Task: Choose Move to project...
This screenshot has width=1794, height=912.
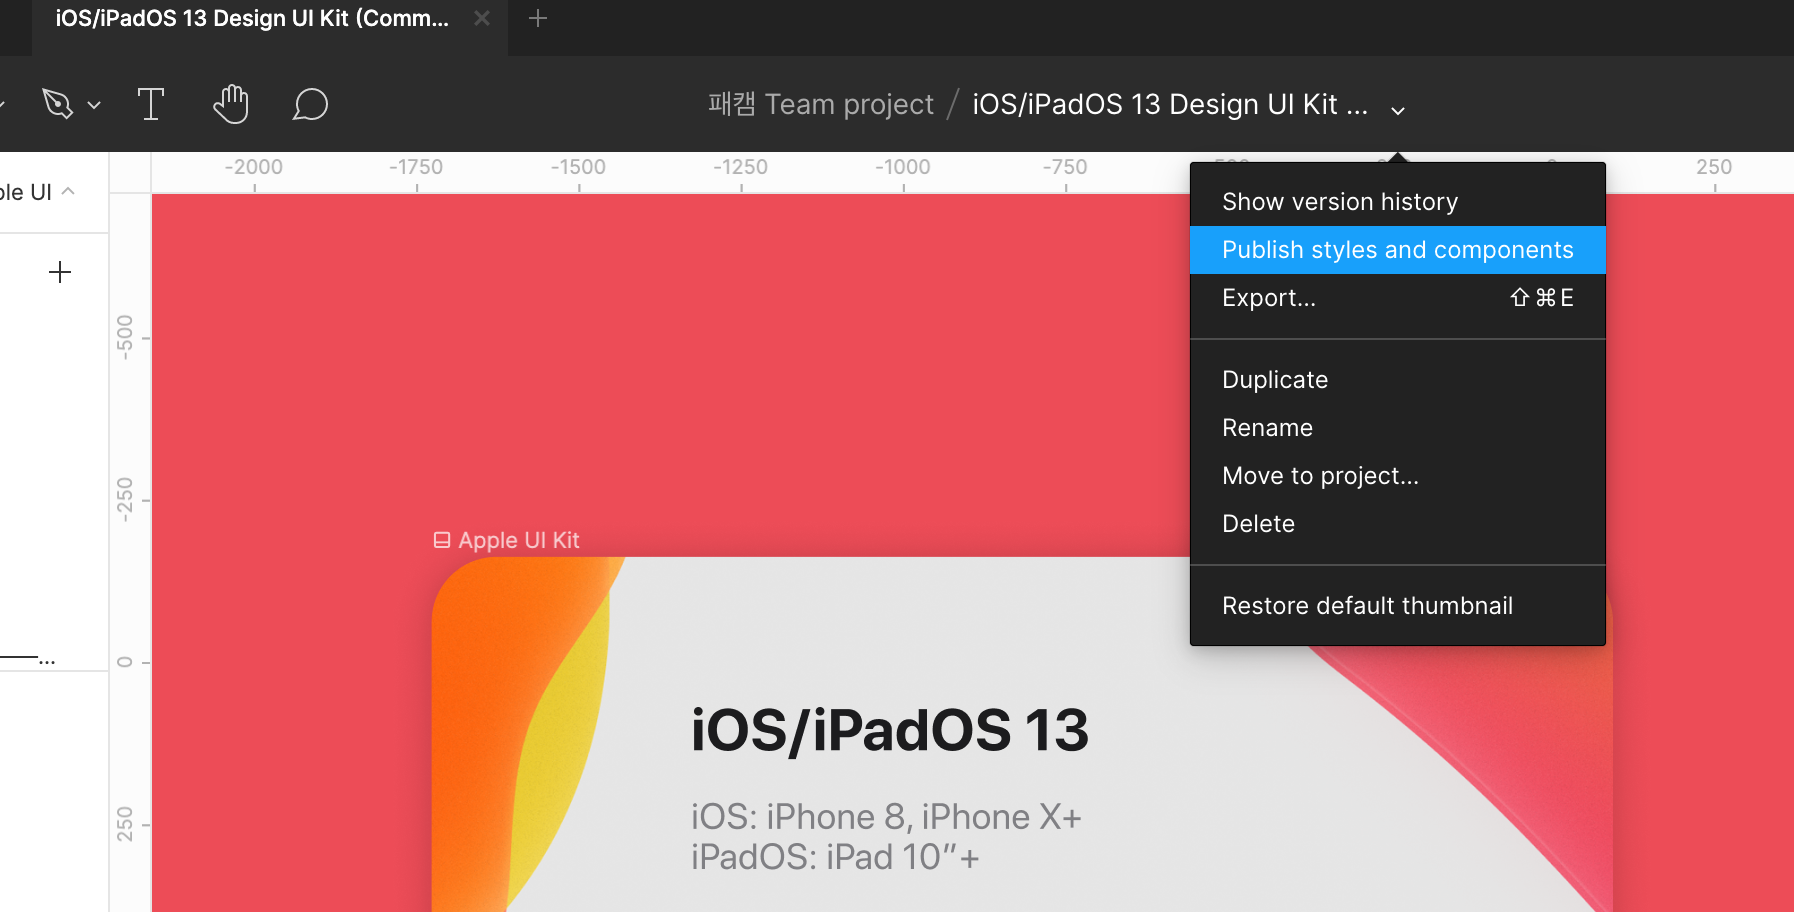Action: coord(1398,476)
